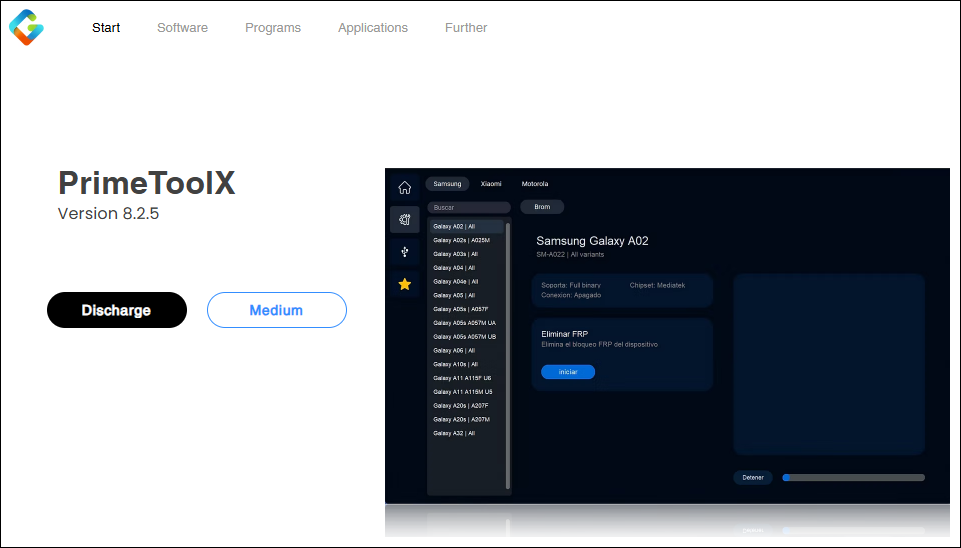
Task: Click the Buscar search field
Action: point(468,207)
